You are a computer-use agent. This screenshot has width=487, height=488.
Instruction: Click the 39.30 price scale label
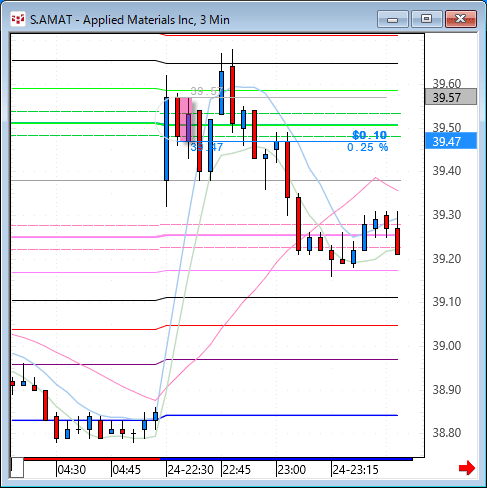coord(447,215)
